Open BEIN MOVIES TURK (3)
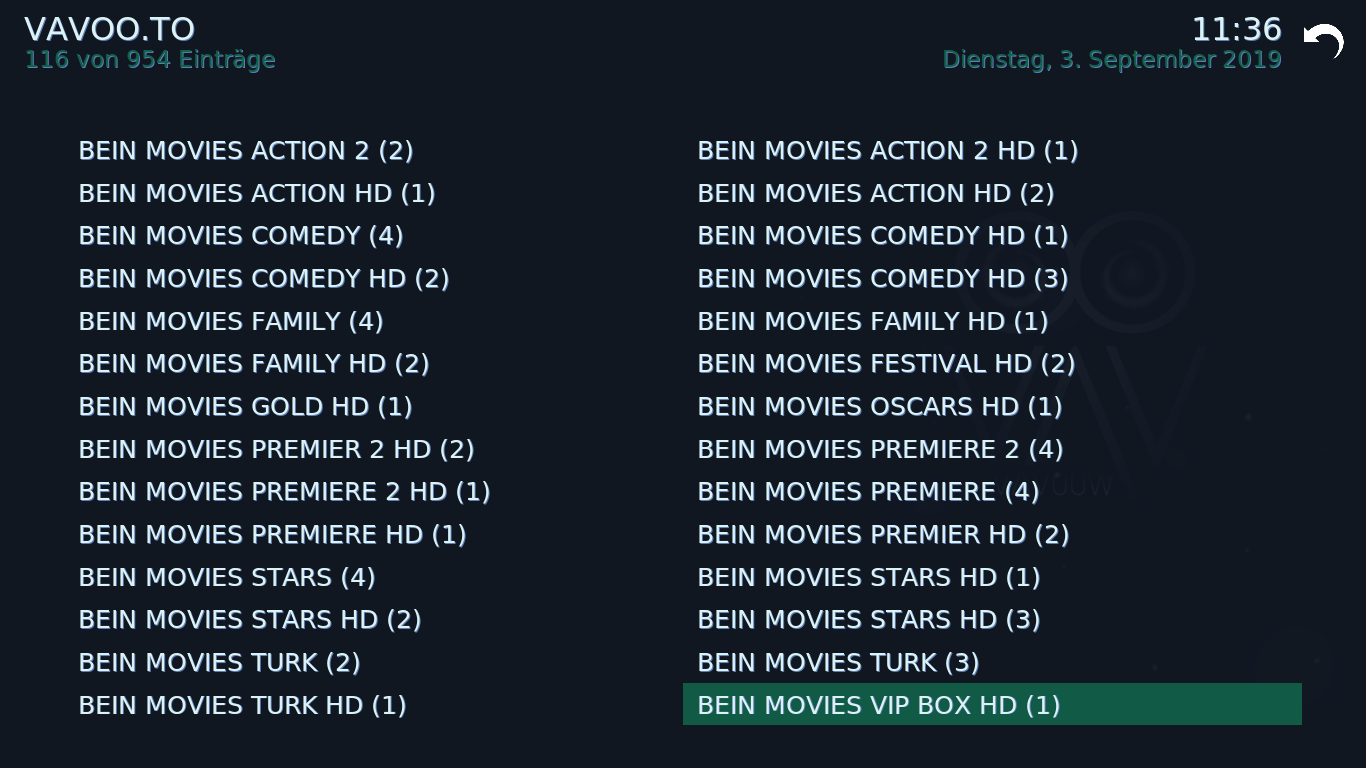The width and height of the screenshot is (1366, 768). click(x=992, y=663)
